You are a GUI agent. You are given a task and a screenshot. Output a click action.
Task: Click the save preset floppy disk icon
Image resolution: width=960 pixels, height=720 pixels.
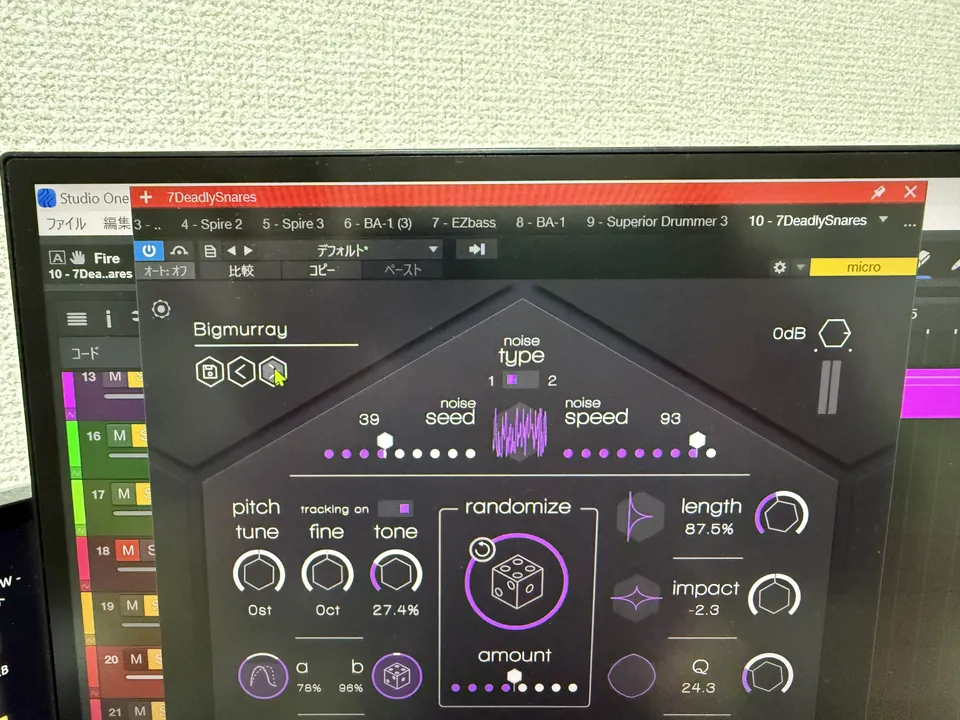pos(209,373)
